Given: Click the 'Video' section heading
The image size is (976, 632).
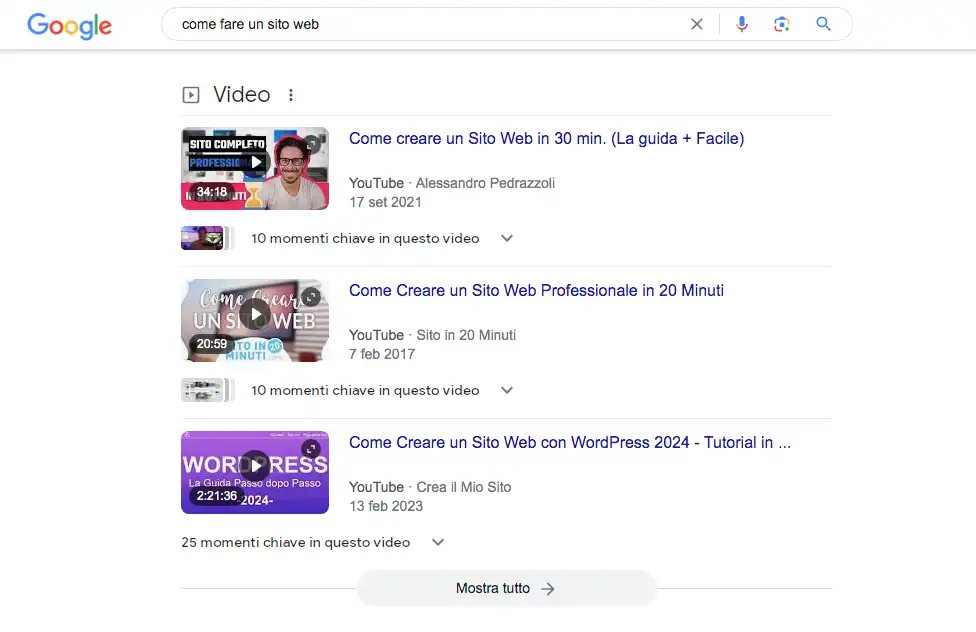Looking at the screenshot, I should (242, 95).
